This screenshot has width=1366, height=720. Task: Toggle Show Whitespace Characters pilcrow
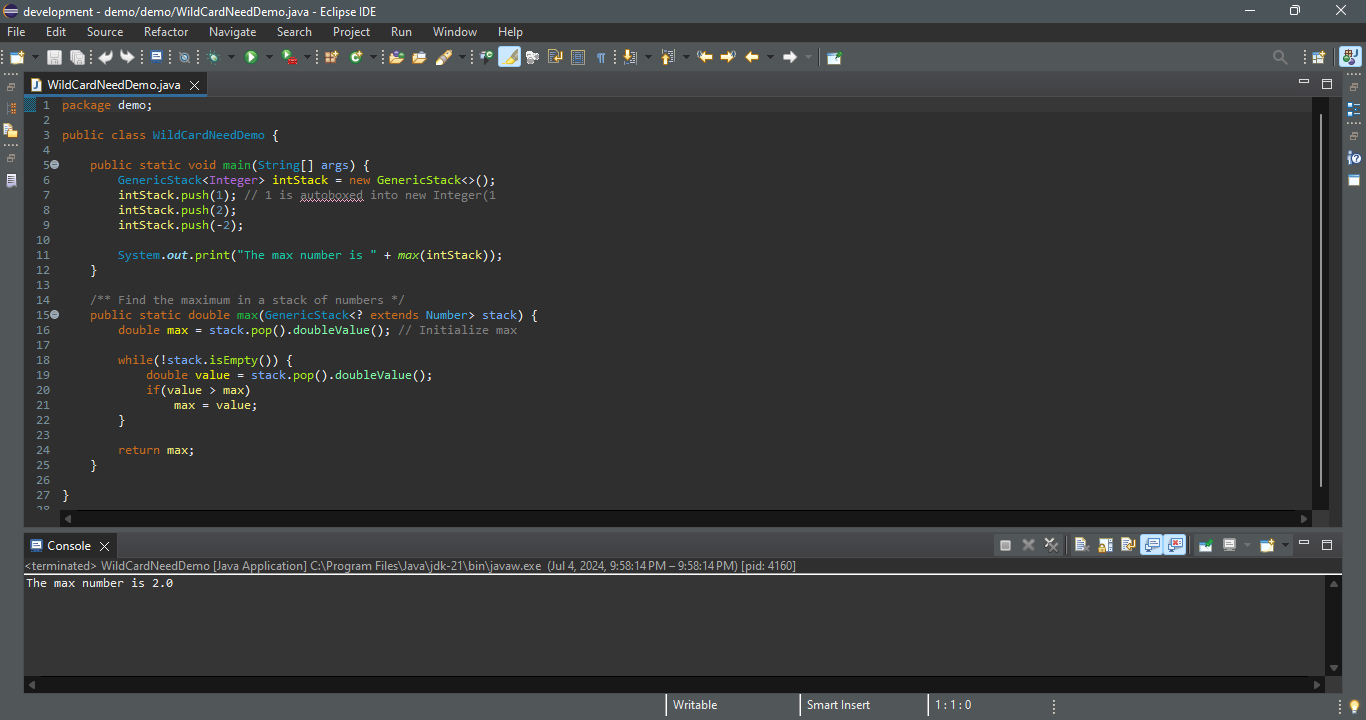pyautogui.click(x=601, y=57)
